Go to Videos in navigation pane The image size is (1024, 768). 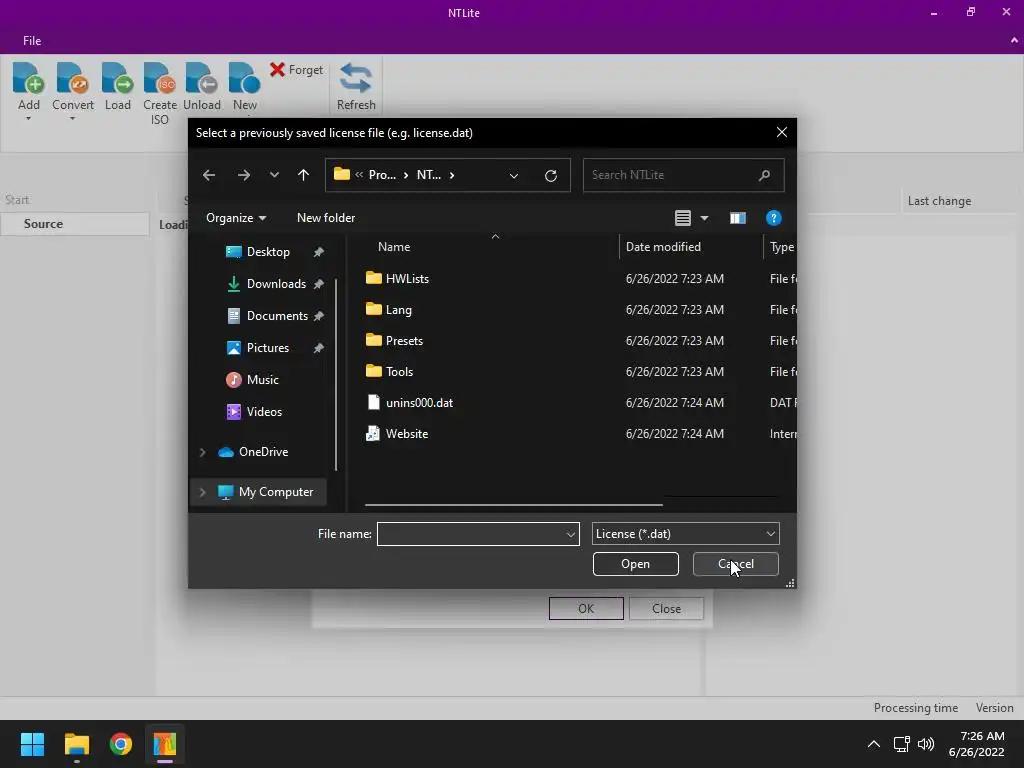pos(264,412)
